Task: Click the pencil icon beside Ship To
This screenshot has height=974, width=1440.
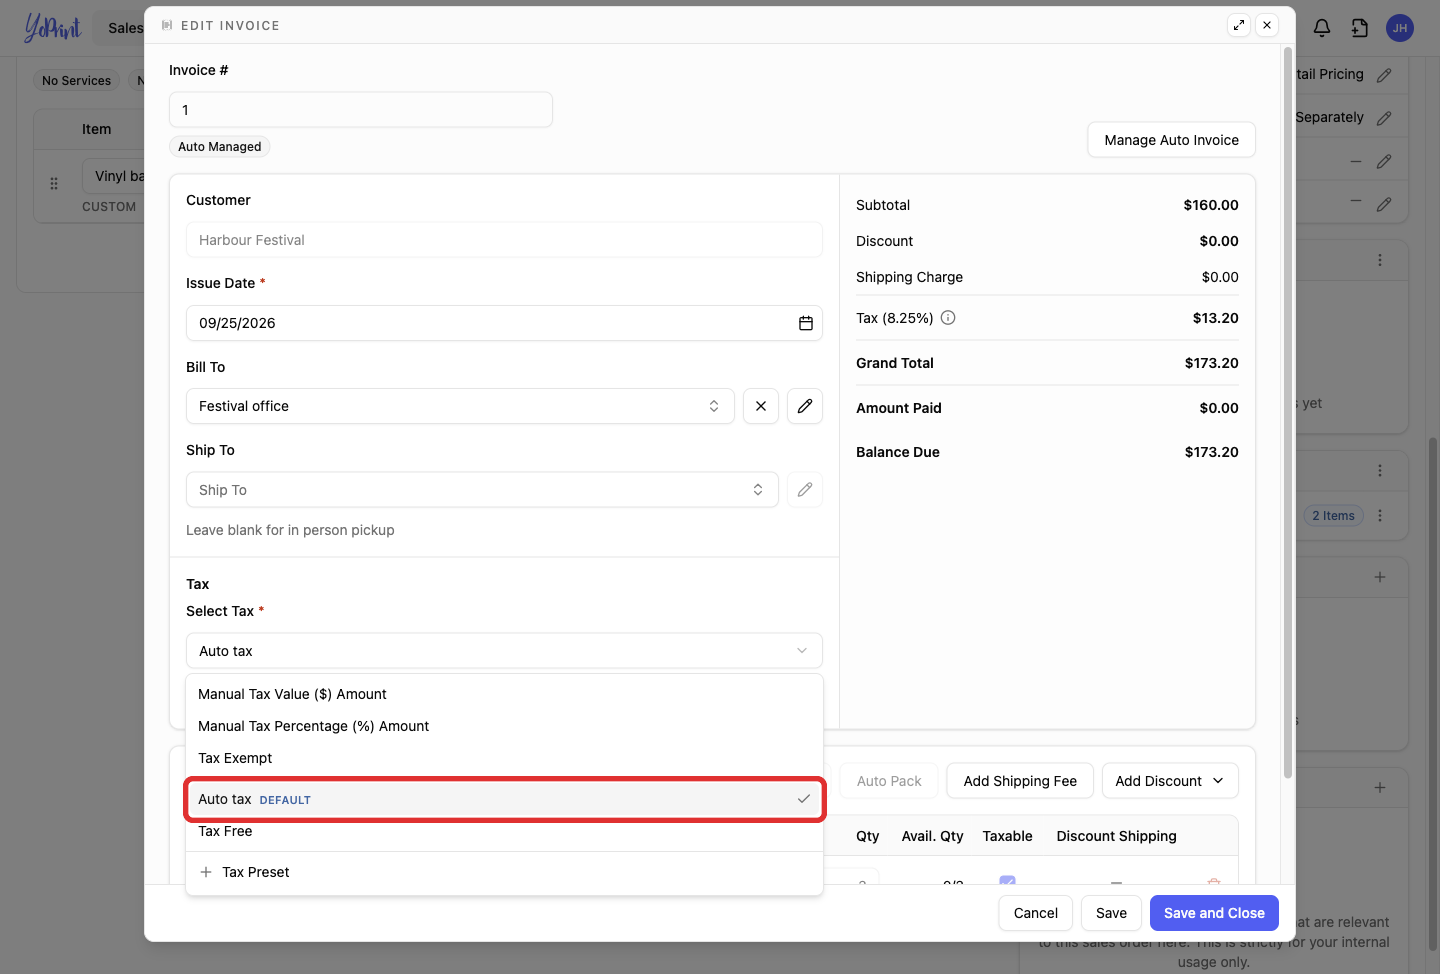Action: pyautogui.click(x=805, y=490)
